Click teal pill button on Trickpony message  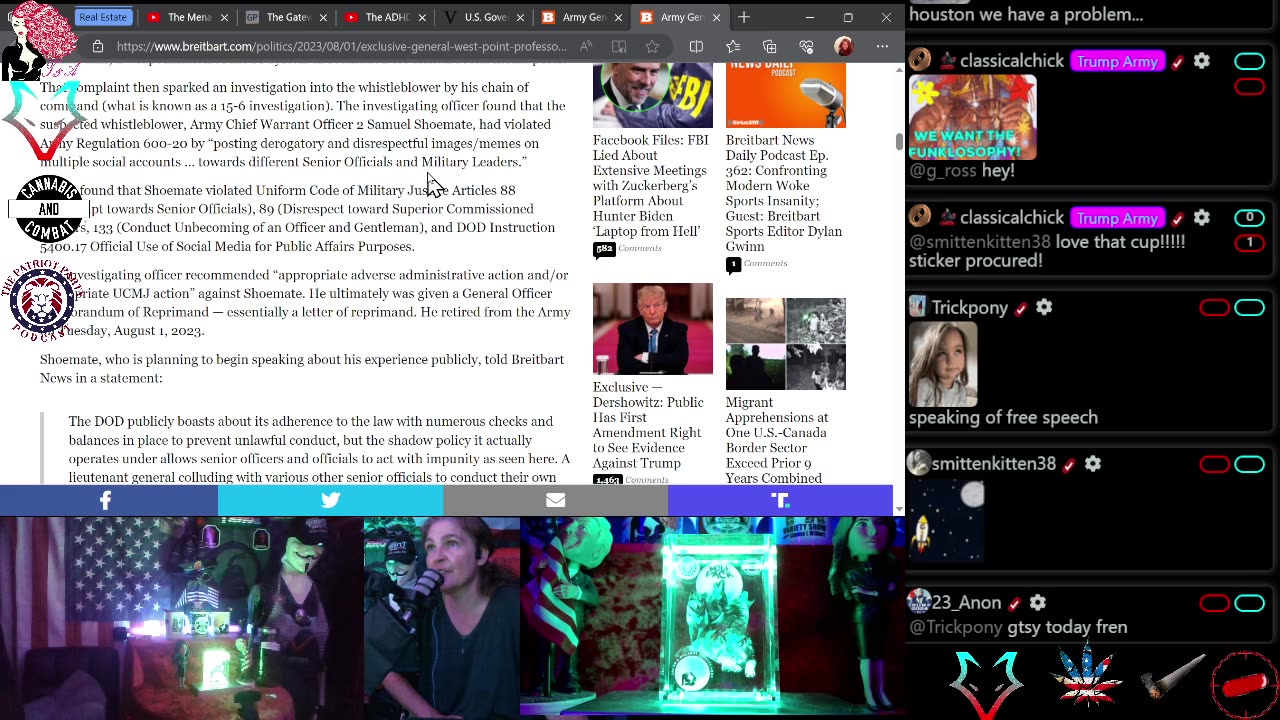(1249, 308)
